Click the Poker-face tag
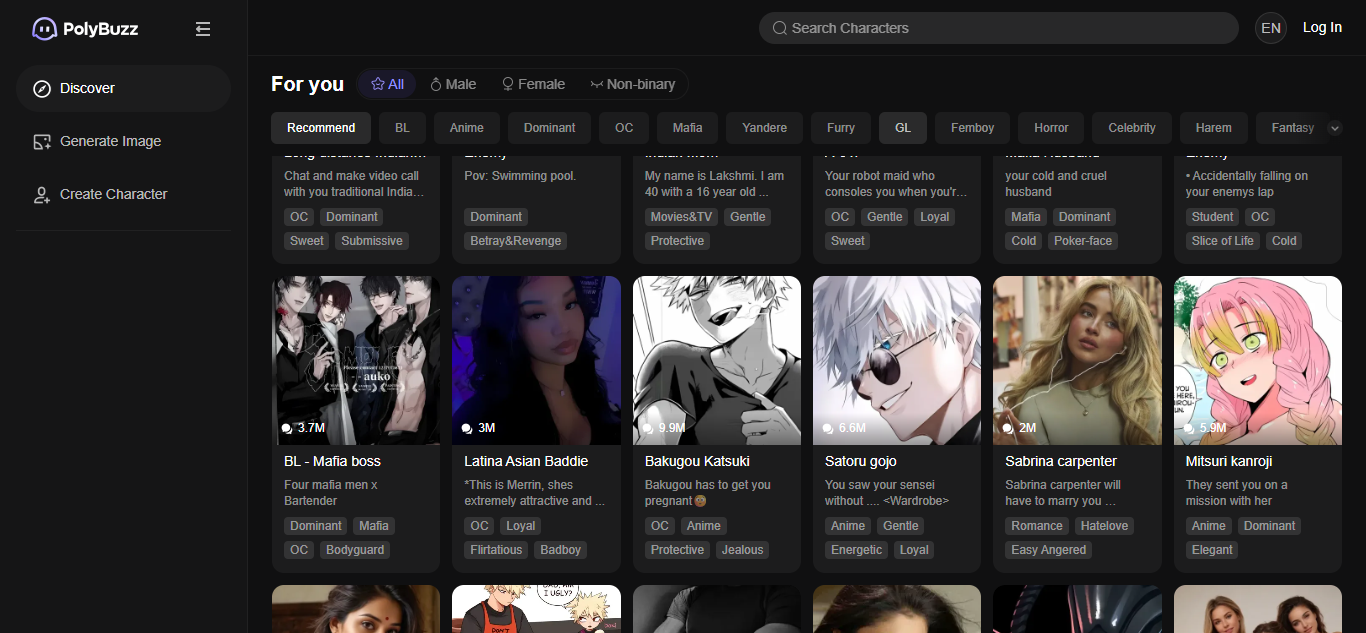Screen dimensions: 1366x633 [1083, 241]
